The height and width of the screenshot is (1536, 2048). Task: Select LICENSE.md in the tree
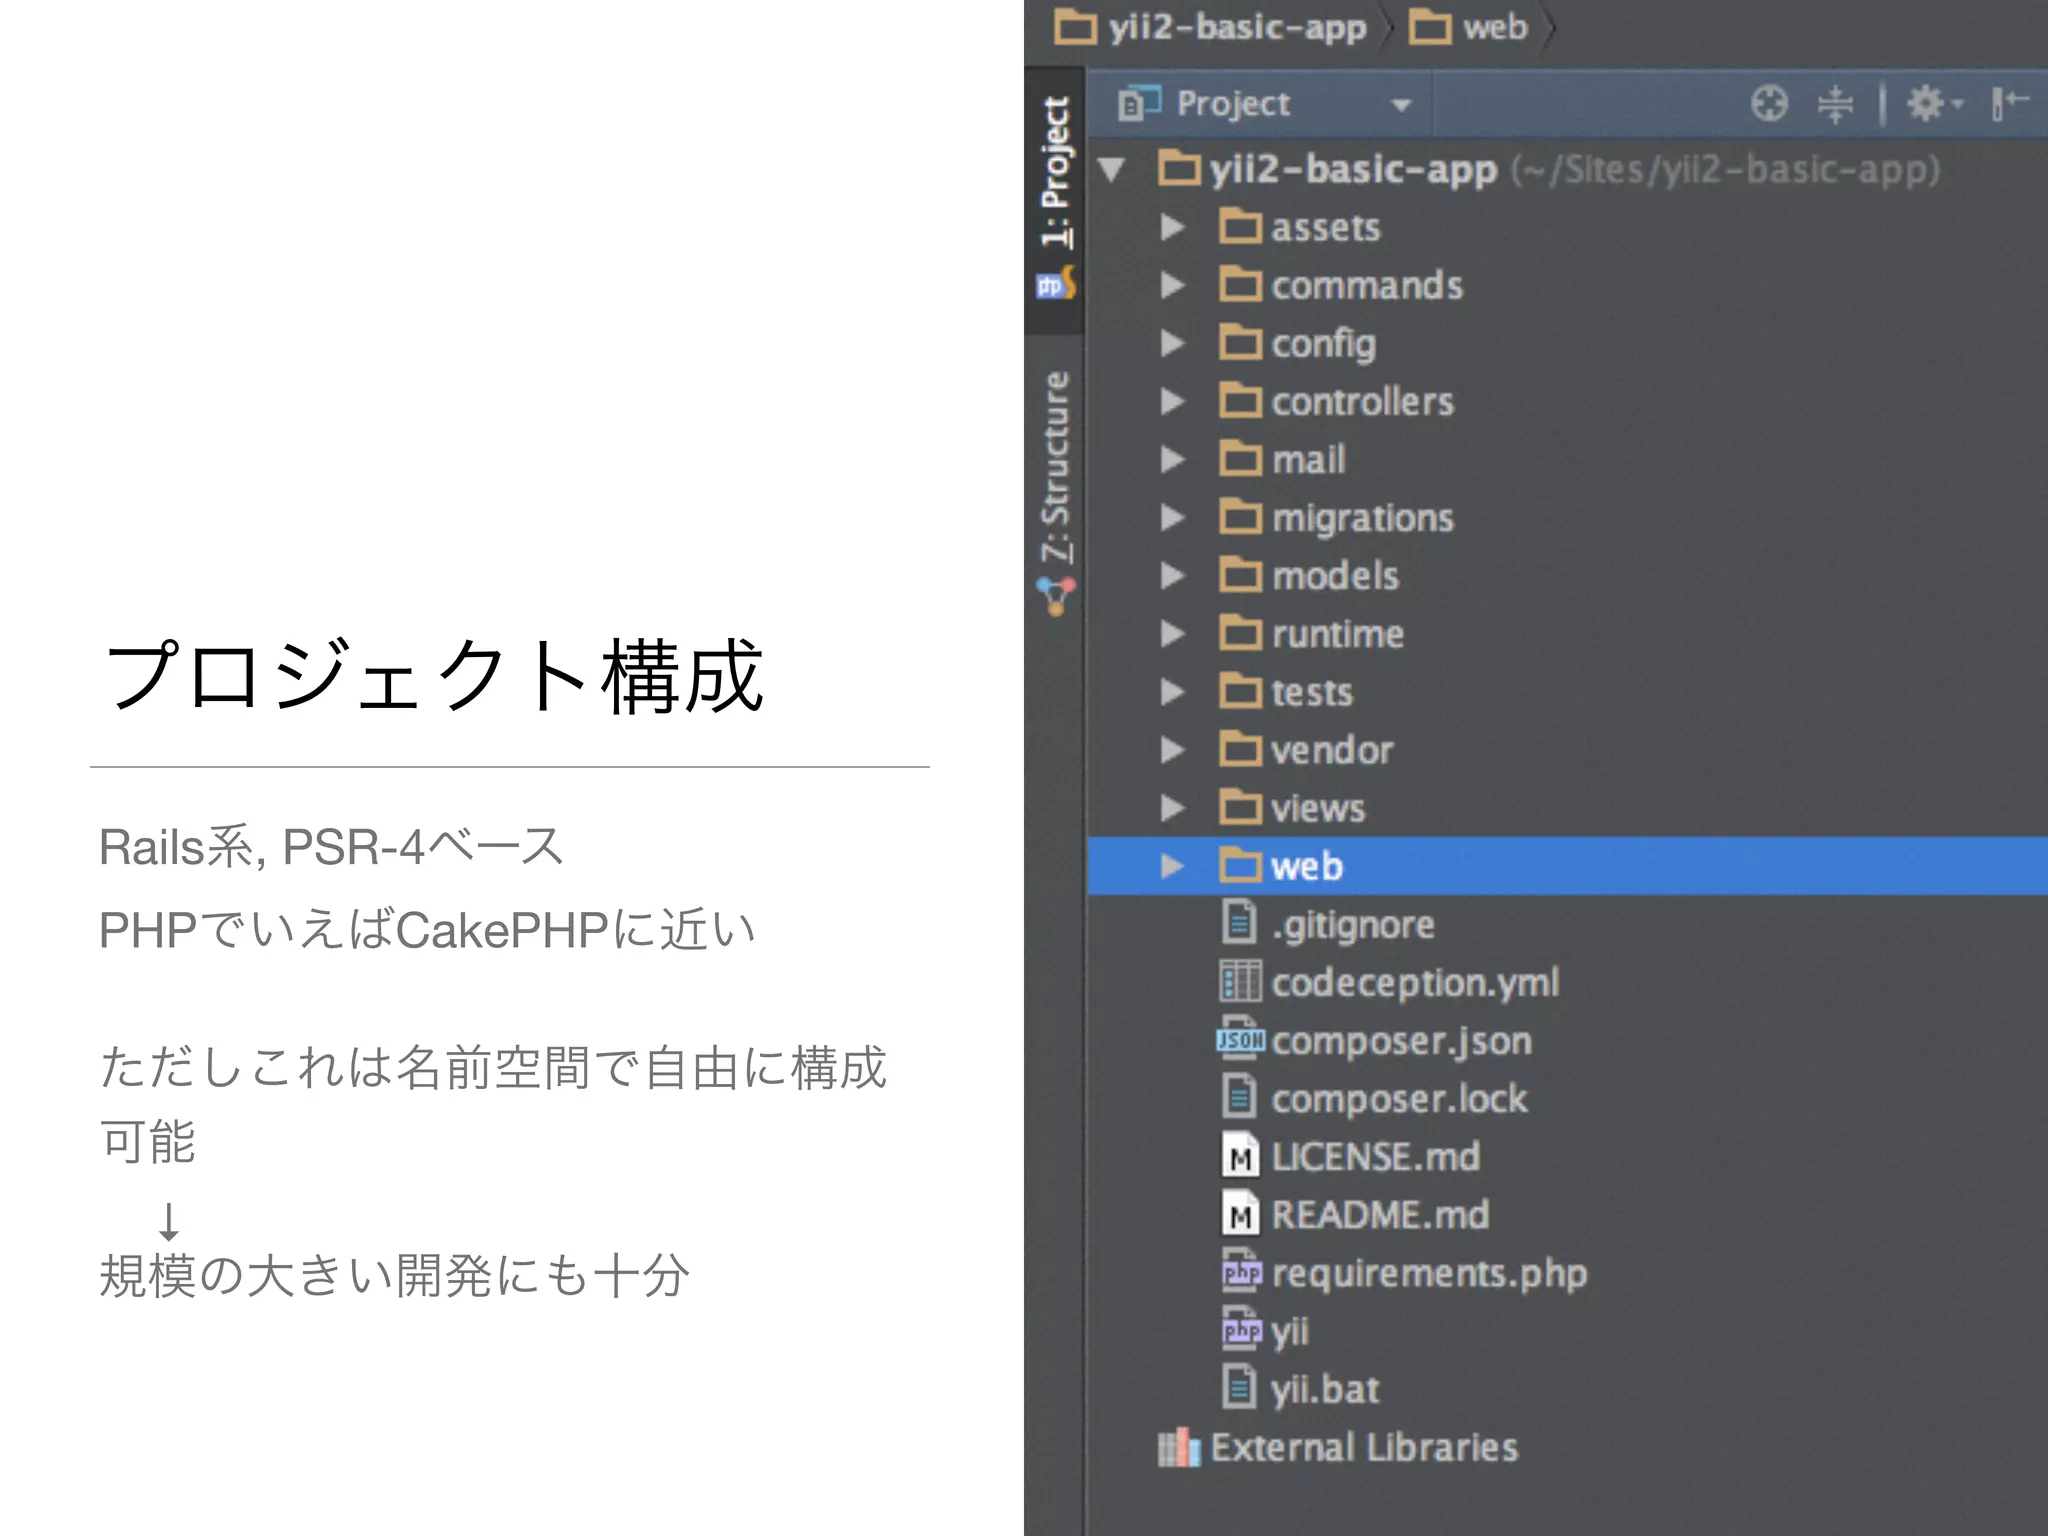click(1375, 1157)
